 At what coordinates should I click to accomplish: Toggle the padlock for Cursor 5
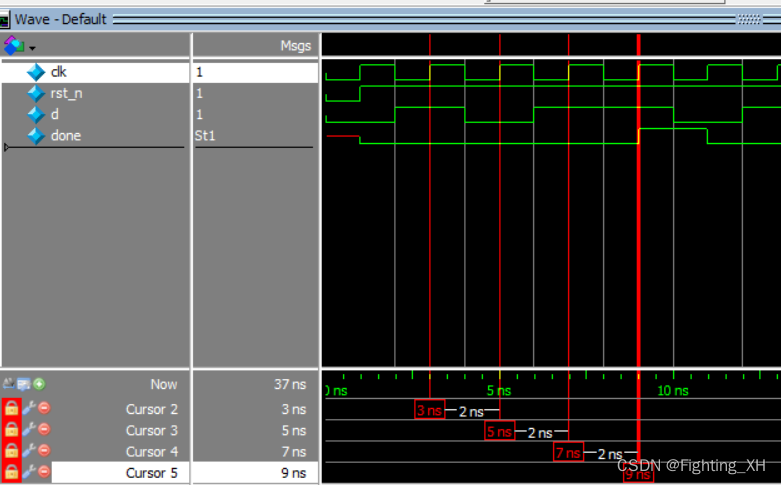click(x=11, y=472)
